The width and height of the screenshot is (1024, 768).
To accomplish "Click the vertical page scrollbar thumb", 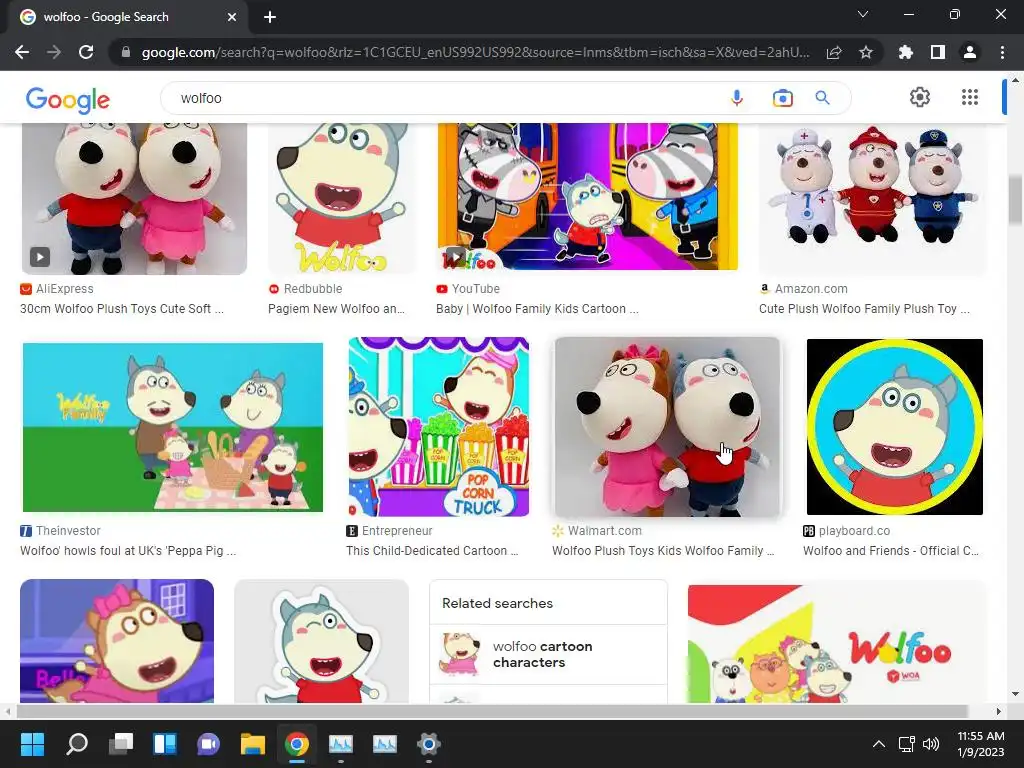I will (x=1015, y=200).
